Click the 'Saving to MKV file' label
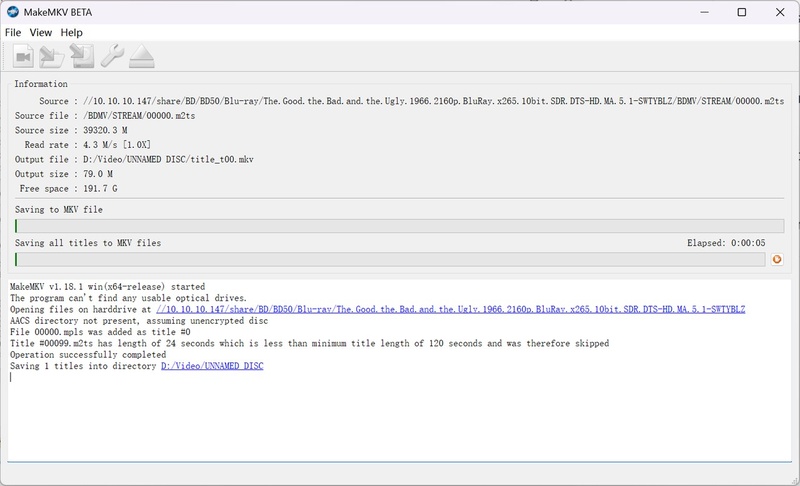Image resolution: width=800 pixels, height=486 pixels. [59, 210]
